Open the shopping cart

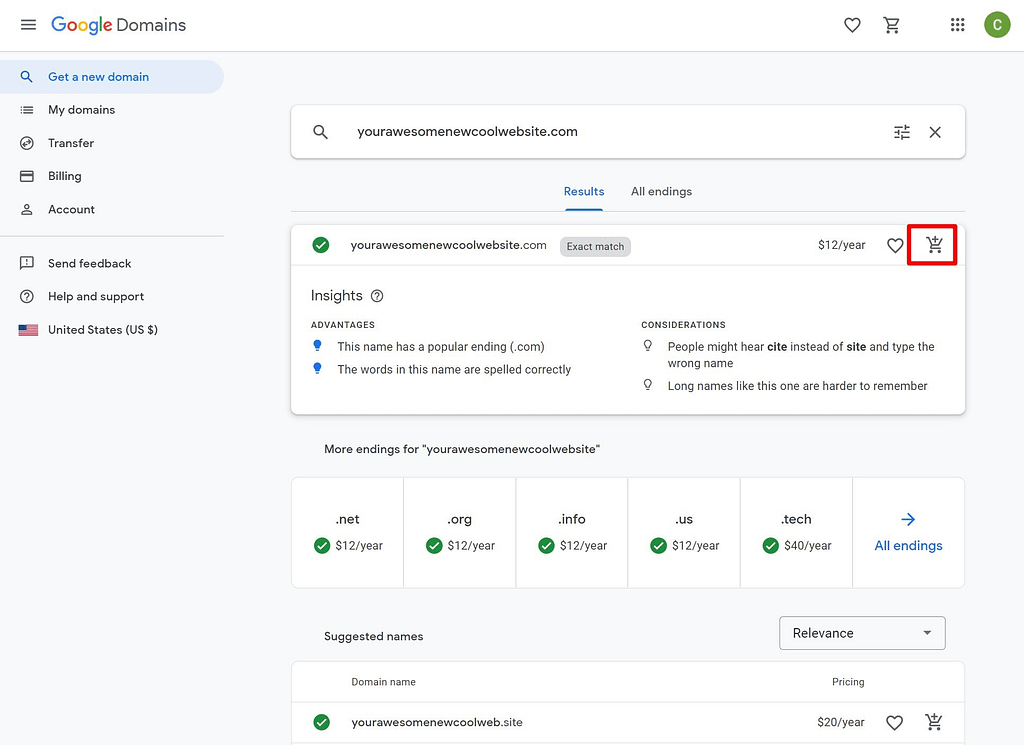click(x=891, y=24)
